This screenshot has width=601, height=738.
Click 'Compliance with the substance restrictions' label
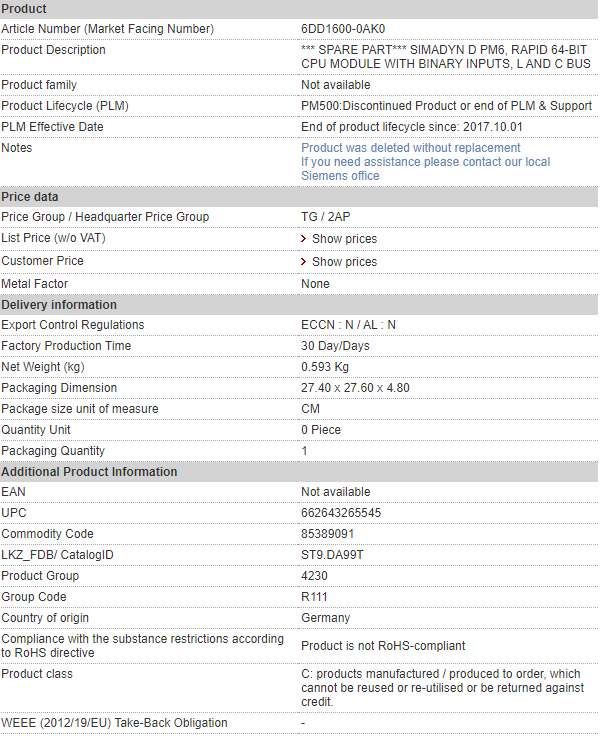pos(143,646)
